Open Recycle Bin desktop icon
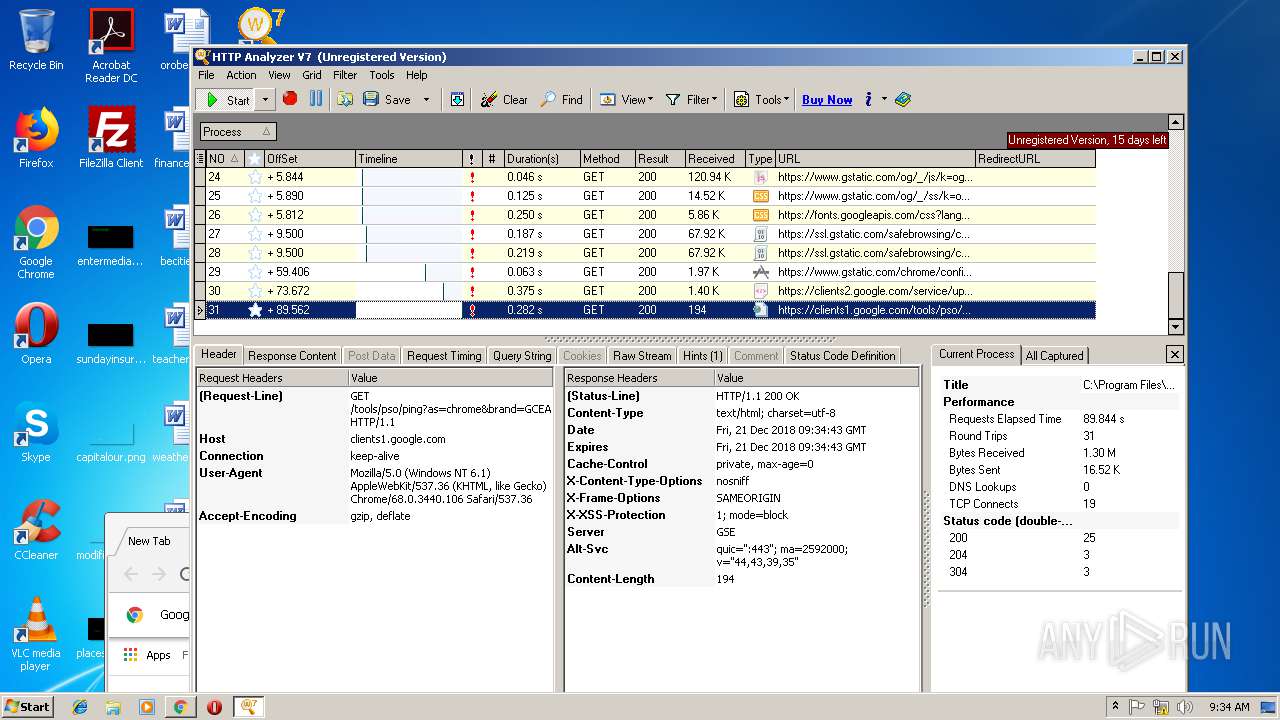This screenshot has width=1280, height=720. coord(36,40)
